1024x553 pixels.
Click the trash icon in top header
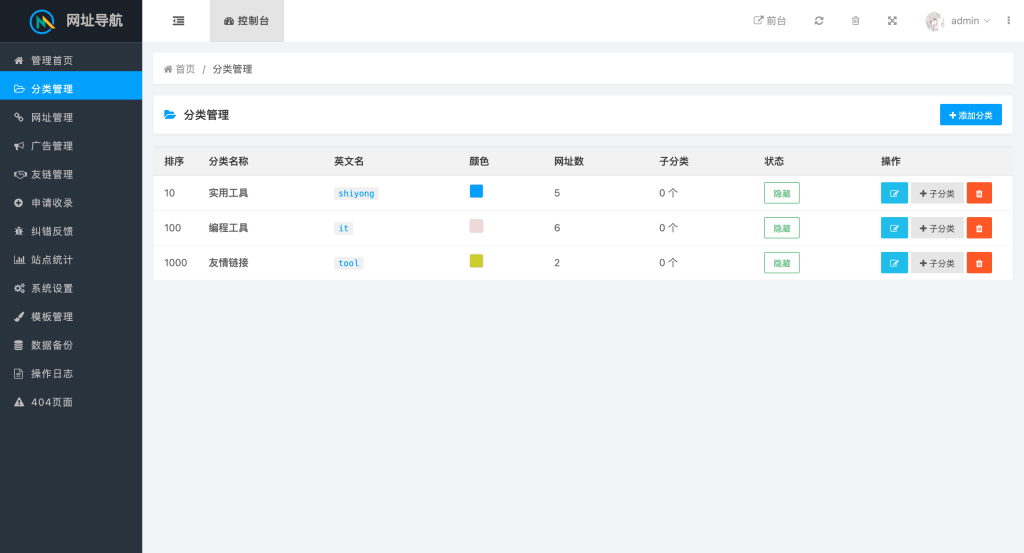click(x=856, y=21)
